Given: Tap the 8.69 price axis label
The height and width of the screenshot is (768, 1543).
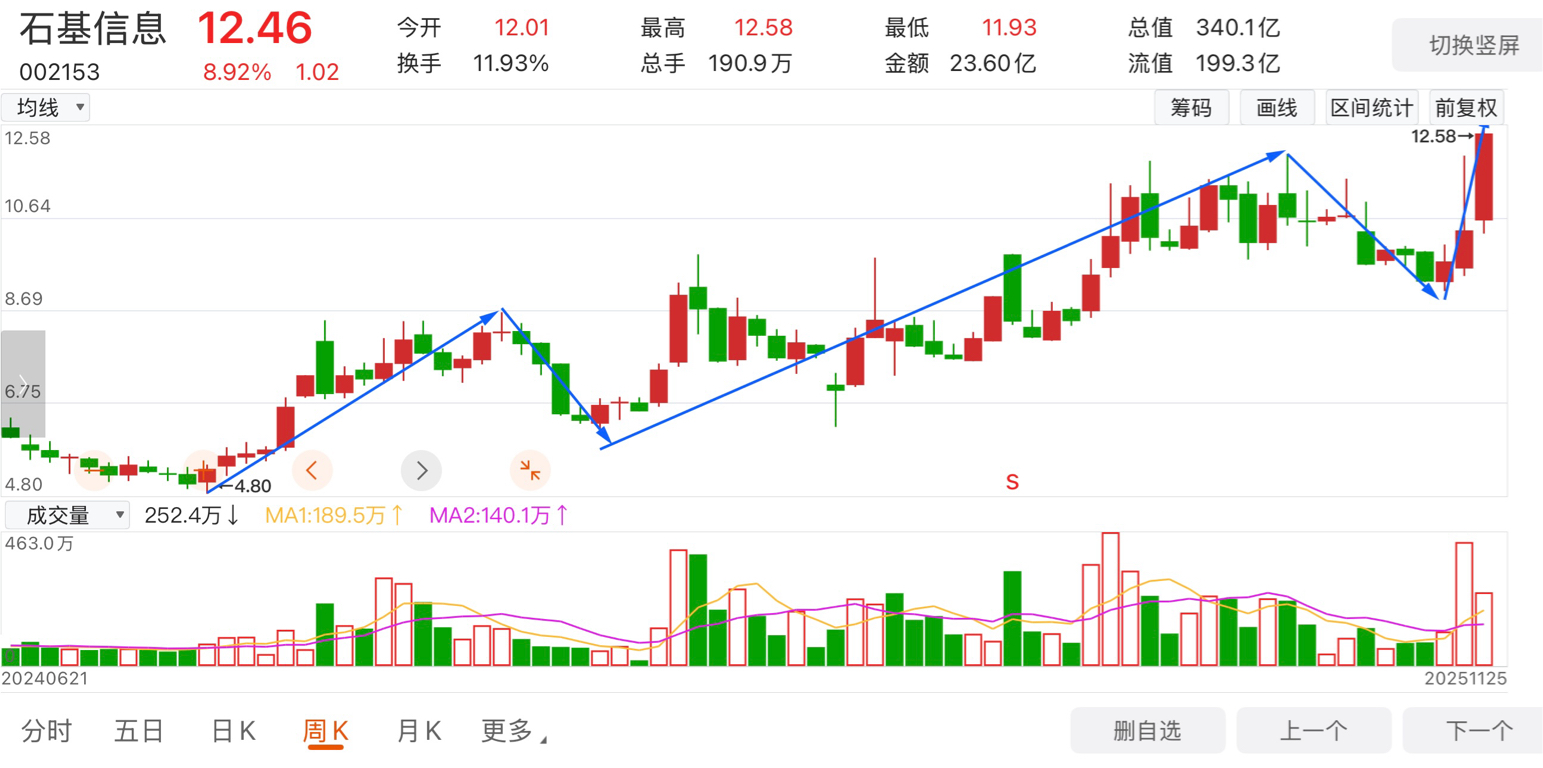Looking at the screenshot, I should [x=23, y=299].
